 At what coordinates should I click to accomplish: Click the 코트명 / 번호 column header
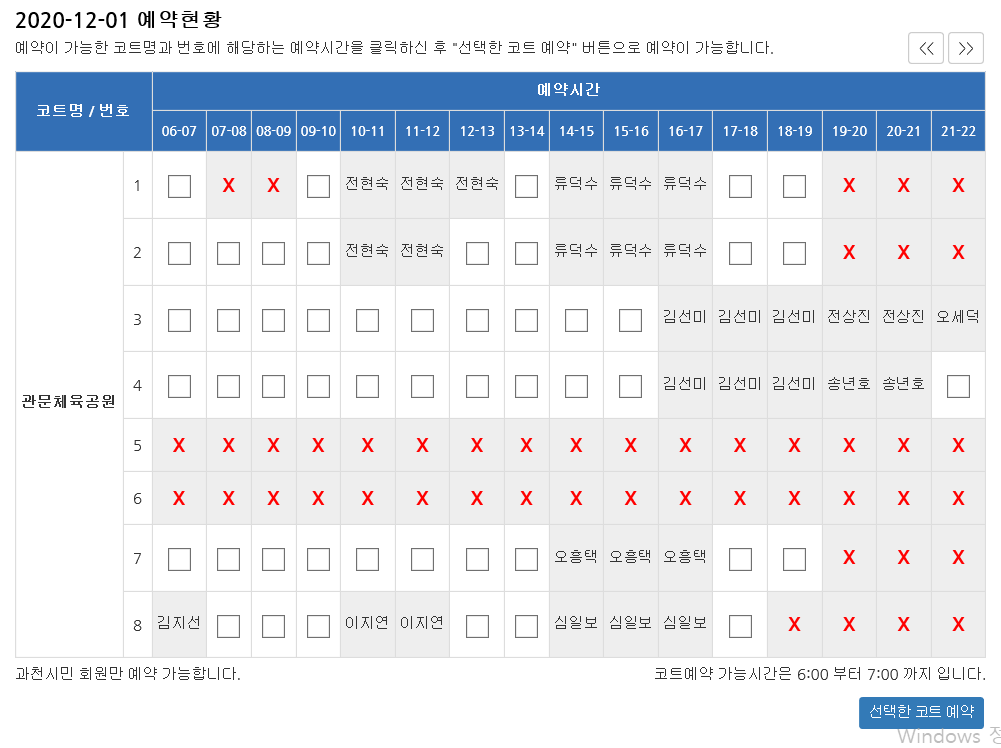[x=83, y=110]
